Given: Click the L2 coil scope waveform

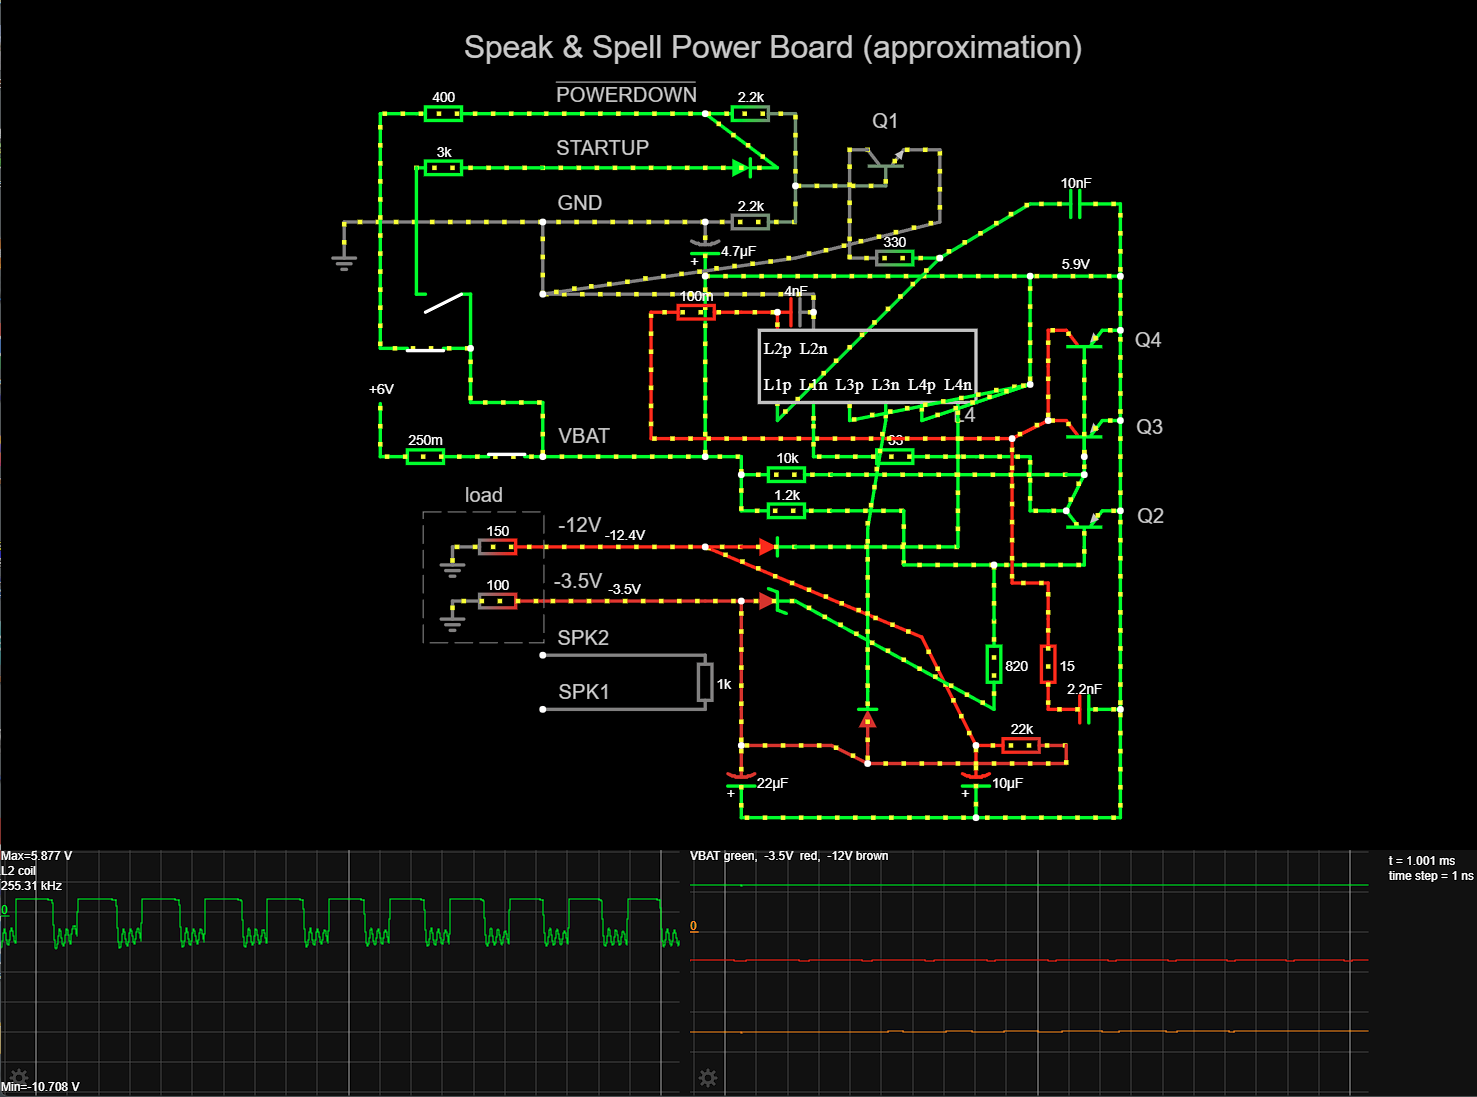Looking at the screenshot, I should 340,921.
